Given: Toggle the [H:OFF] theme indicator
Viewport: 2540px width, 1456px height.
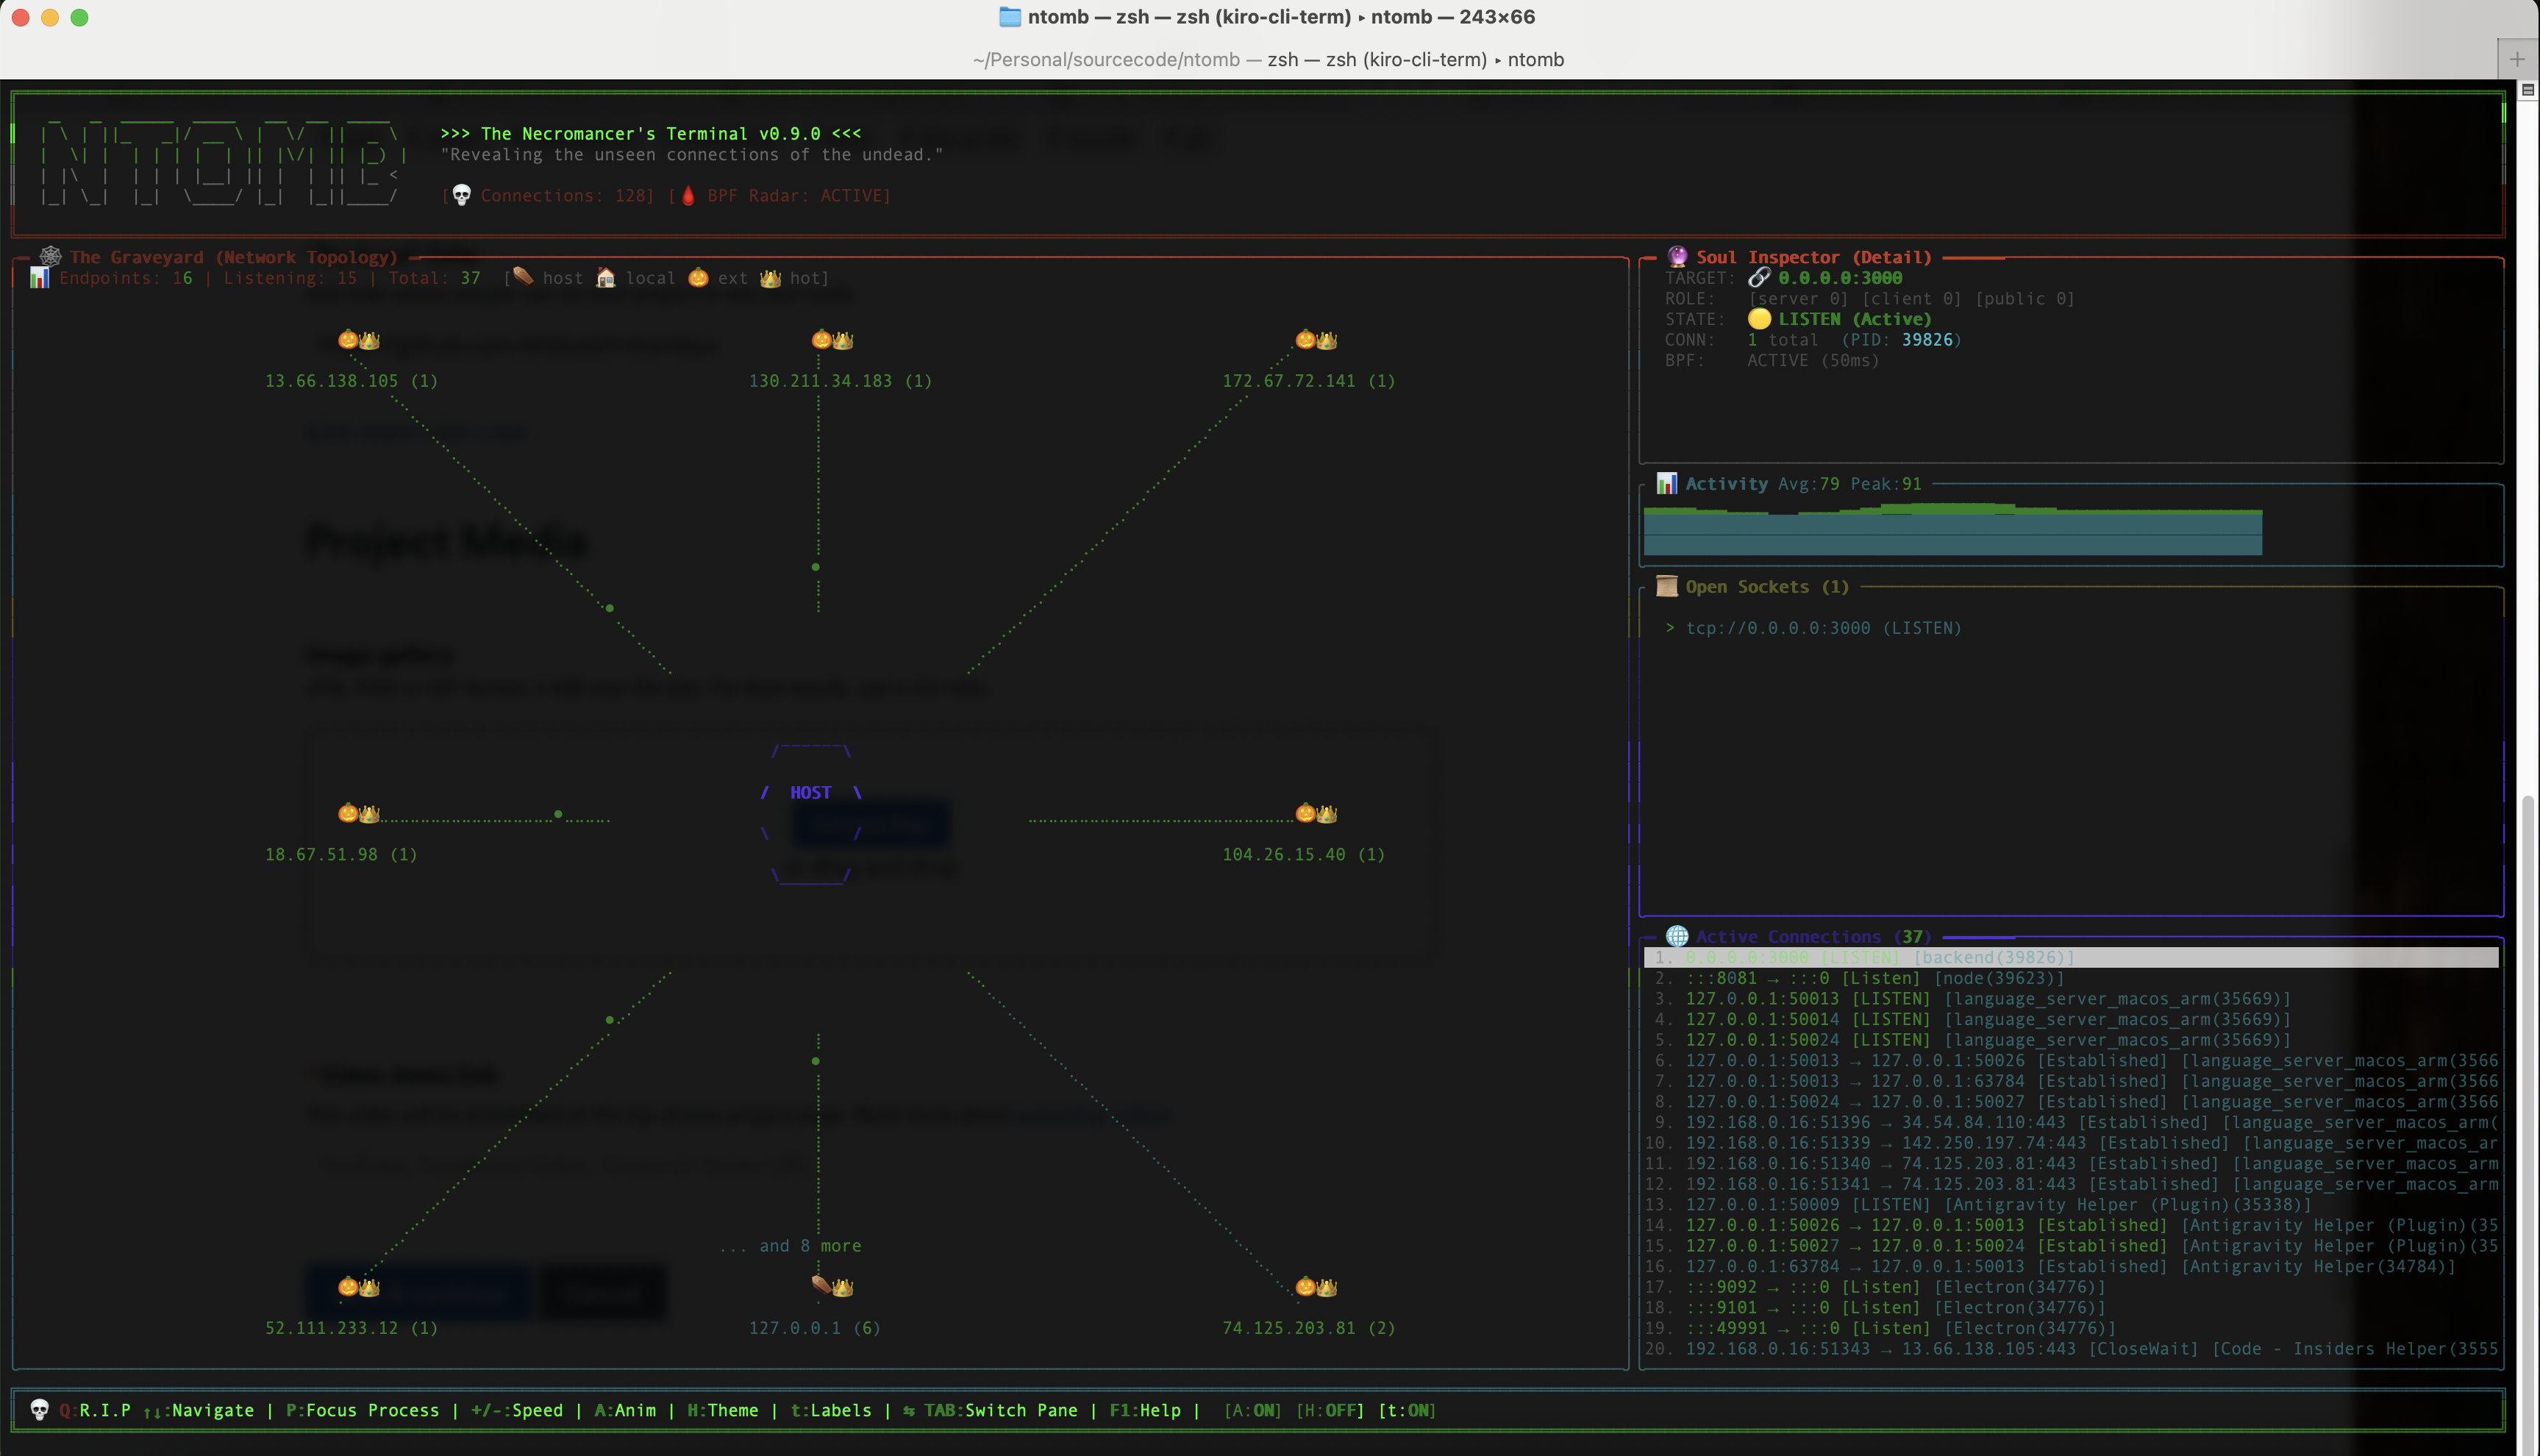Looking at the screenshot, I should (x=1330, y=1410).
